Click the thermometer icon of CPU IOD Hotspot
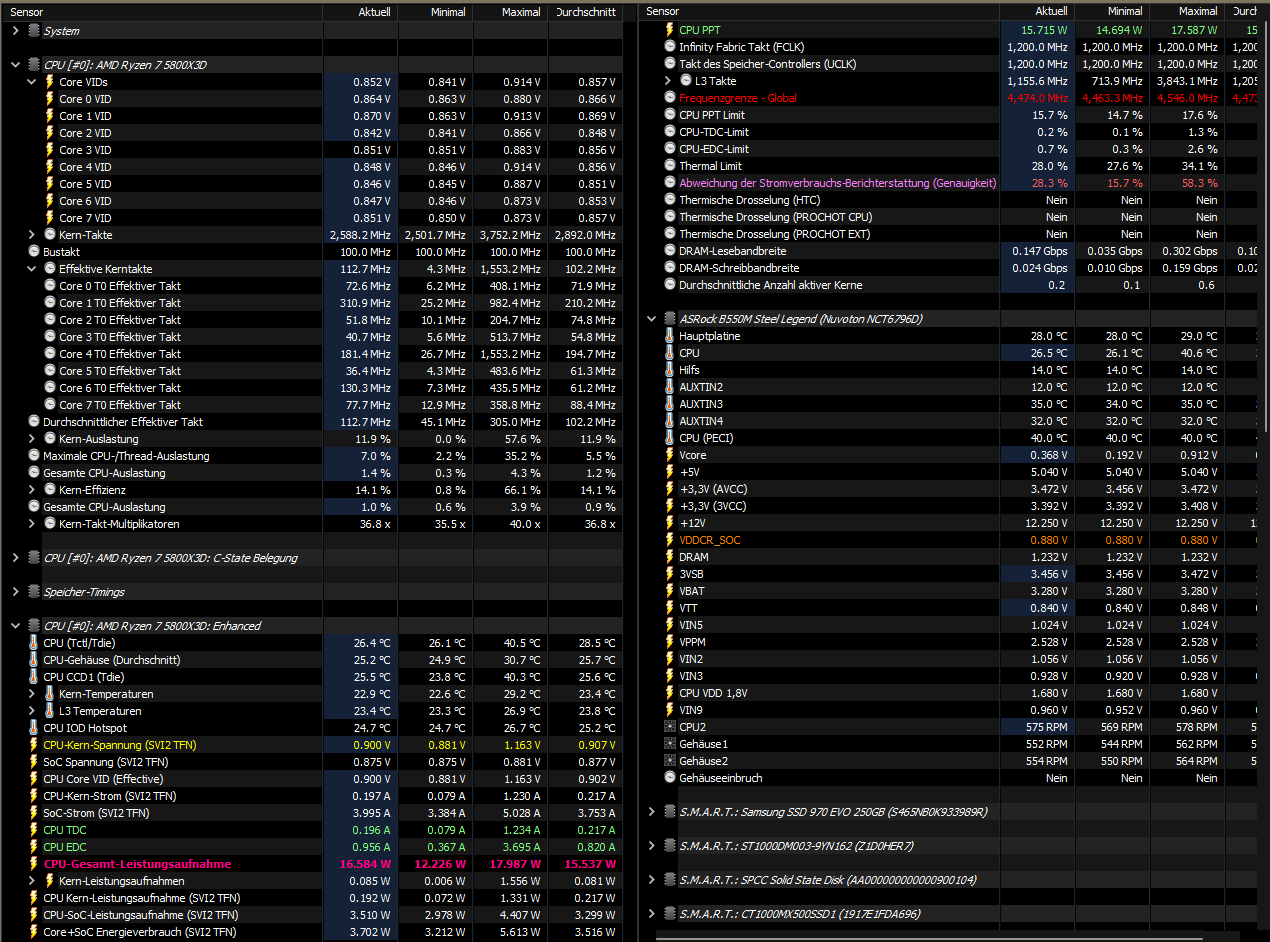The width and height of the screenshot is (1270, 942). pos(34,728)
